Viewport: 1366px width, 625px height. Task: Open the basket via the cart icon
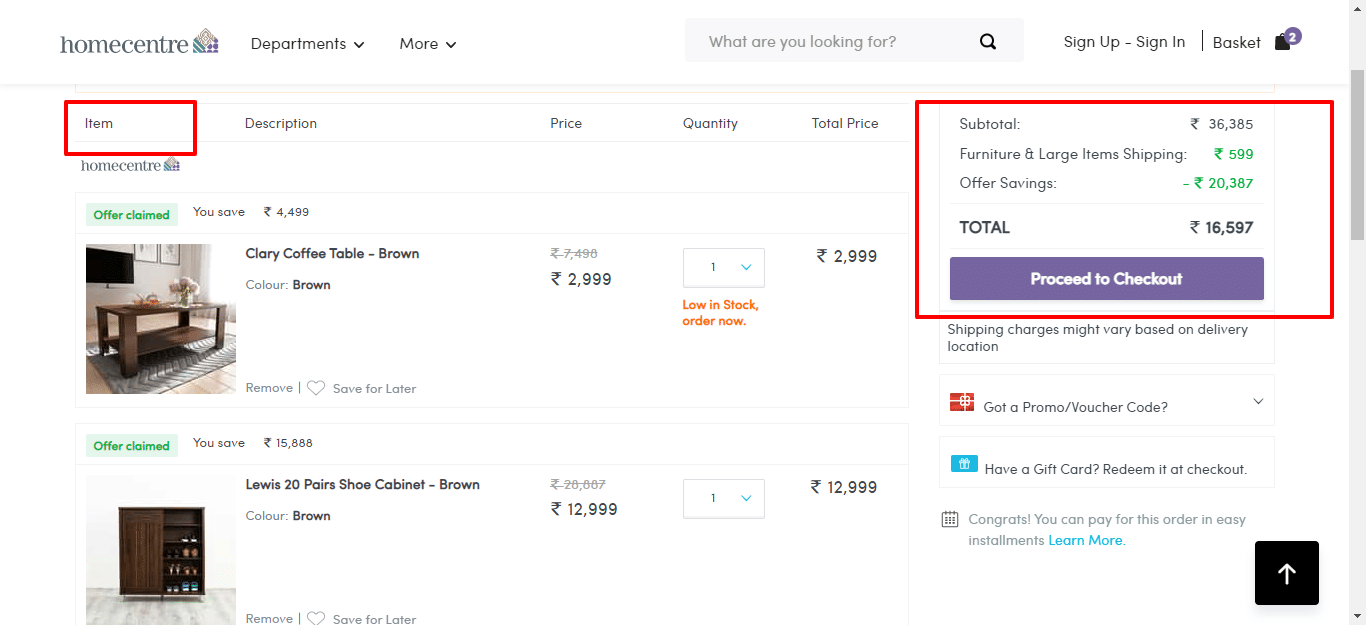coord(1284,42)
